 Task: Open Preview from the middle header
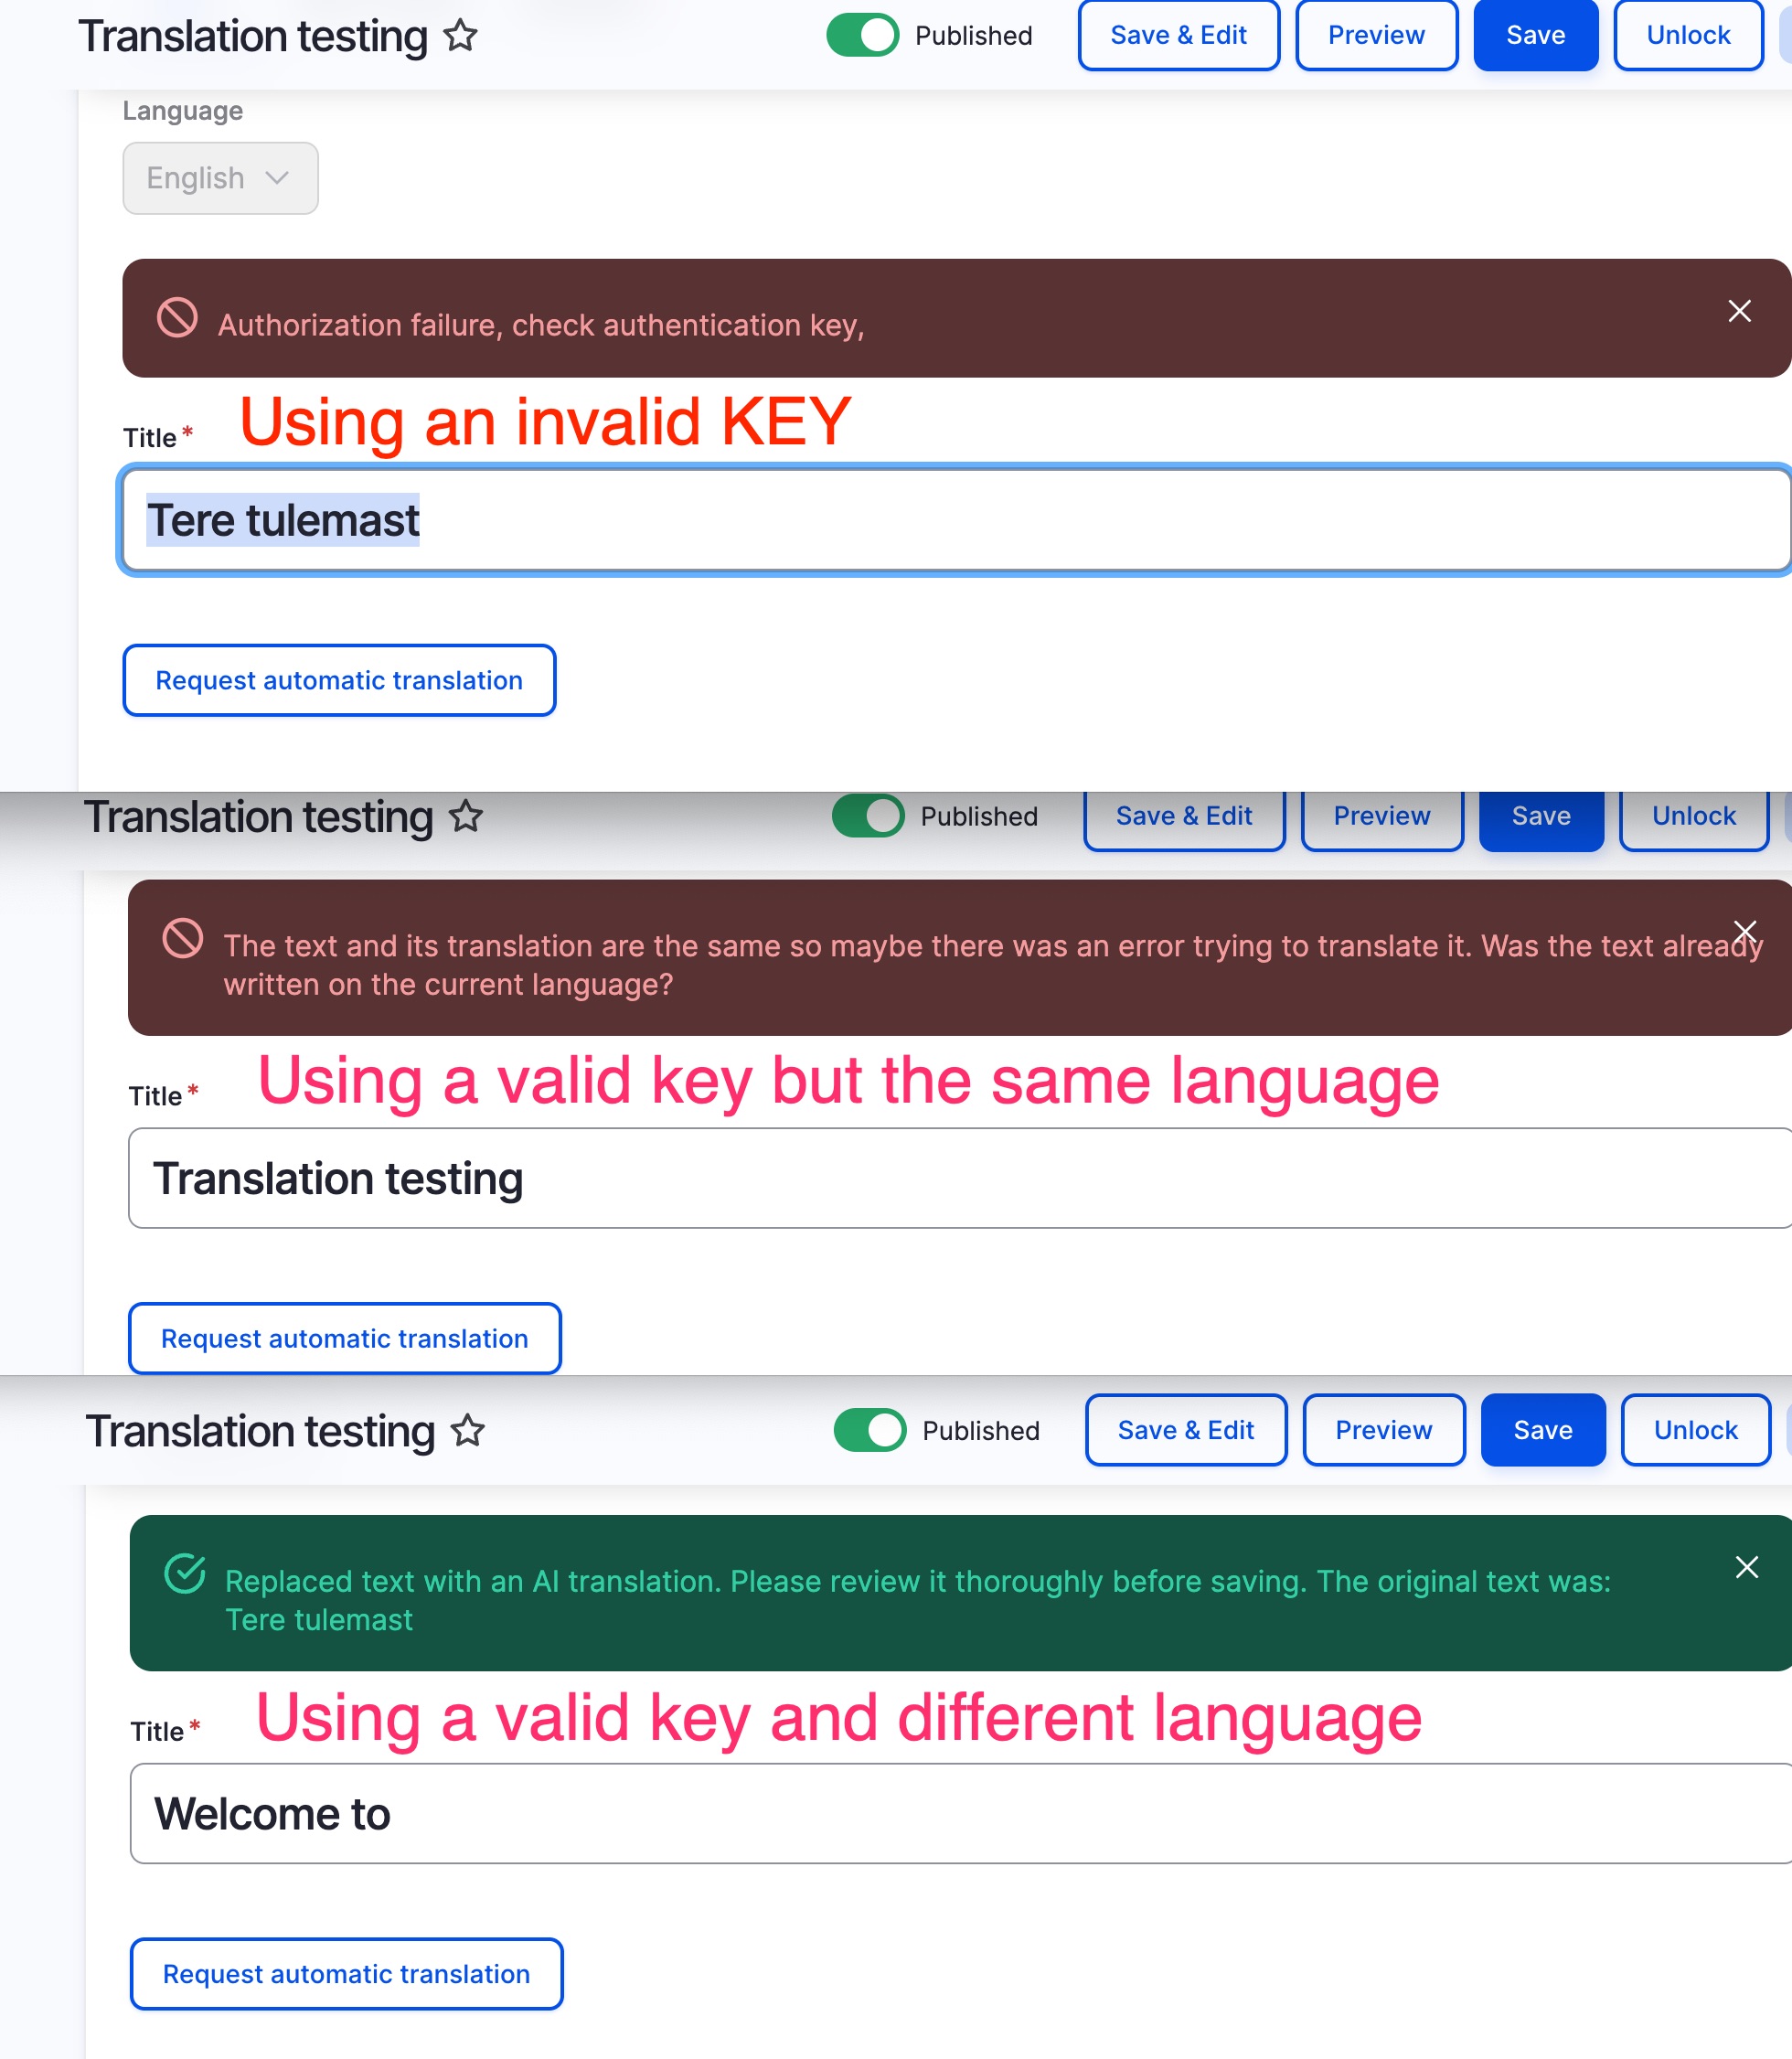click(1382, 816)
